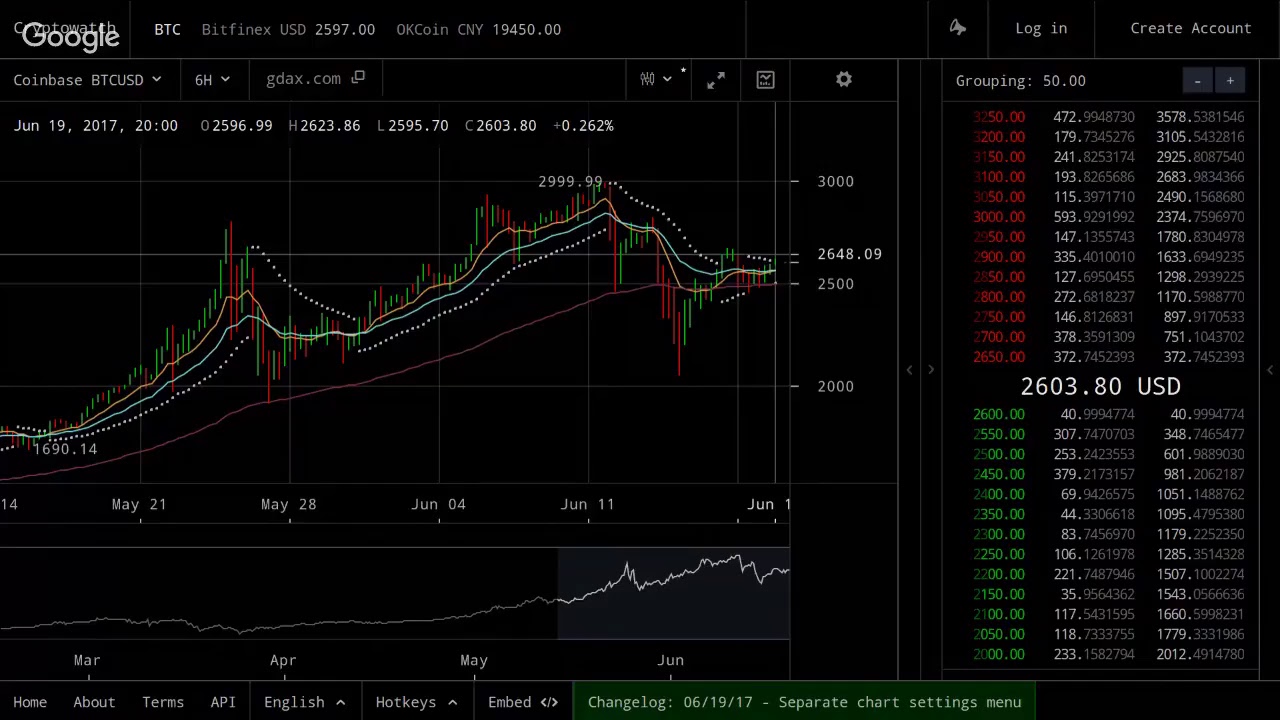This screenshot has height=720, width=1280.
Task: Open the chart settings gear
Action: click(844, 80)
